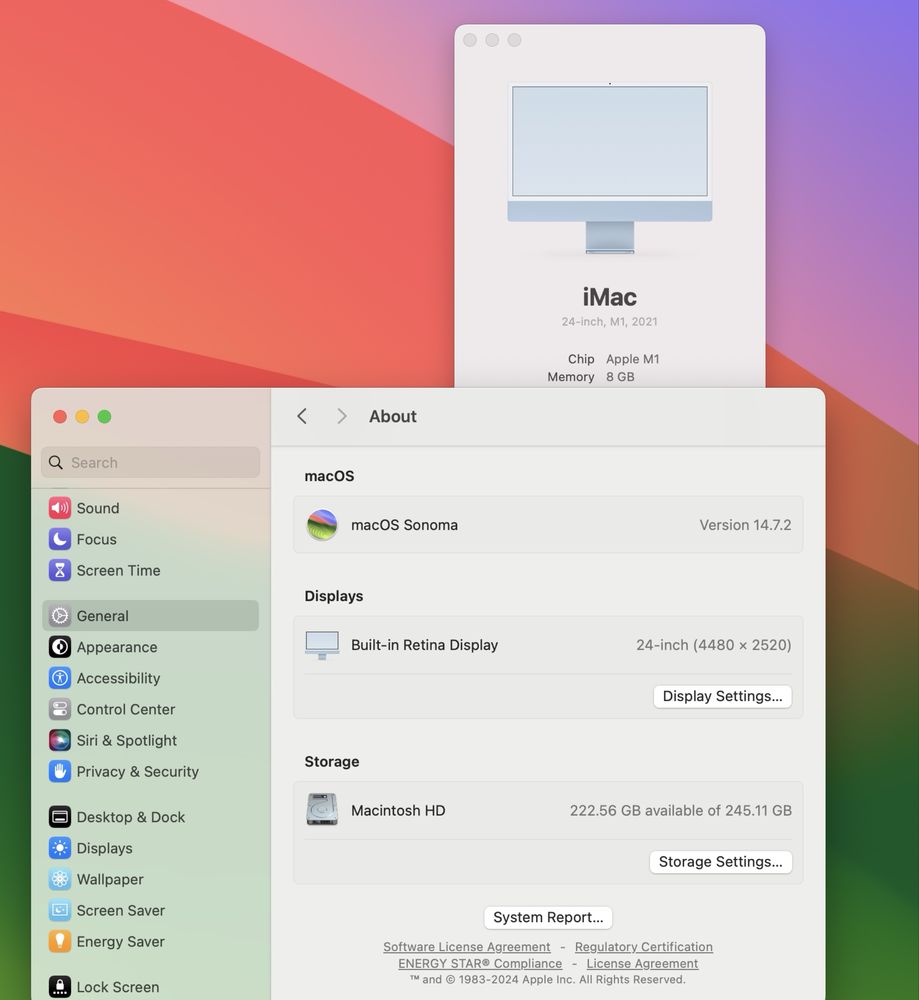Click Built-in Retina Display monitor icon
Image resolution: width=919 pixels, height=1000 pixels.
(x=322, y=645)
